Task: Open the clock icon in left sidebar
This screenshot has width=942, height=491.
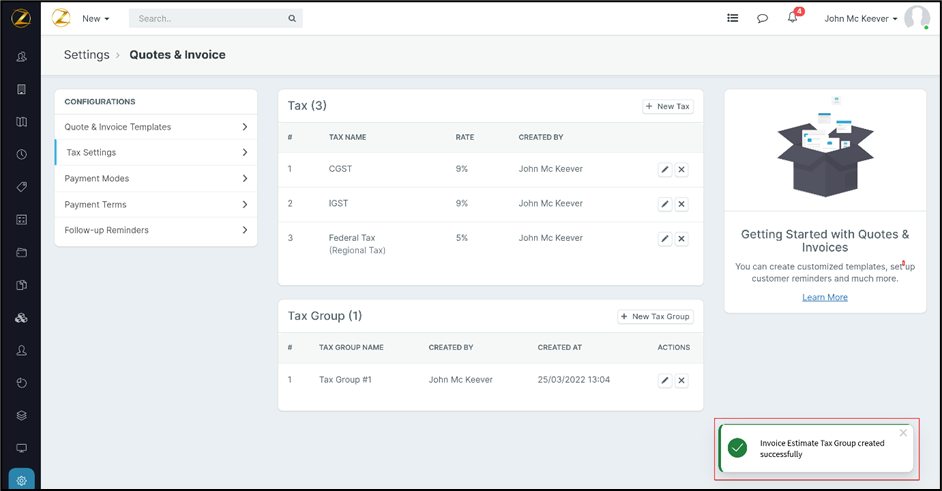Action: [21, 155]
